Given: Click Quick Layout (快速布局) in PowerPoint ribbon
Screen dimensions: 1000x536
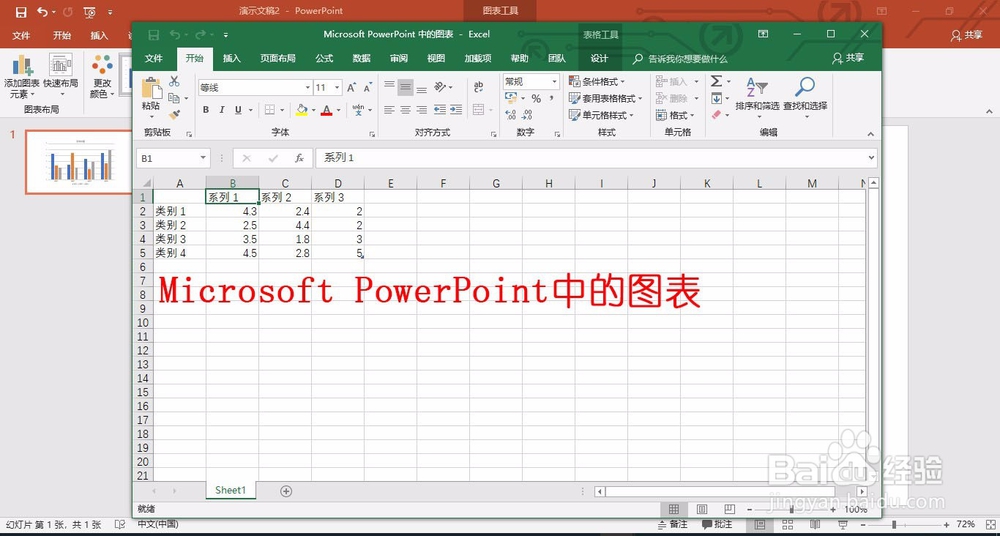Looking at the screenshot, I should tap(61, 76).
